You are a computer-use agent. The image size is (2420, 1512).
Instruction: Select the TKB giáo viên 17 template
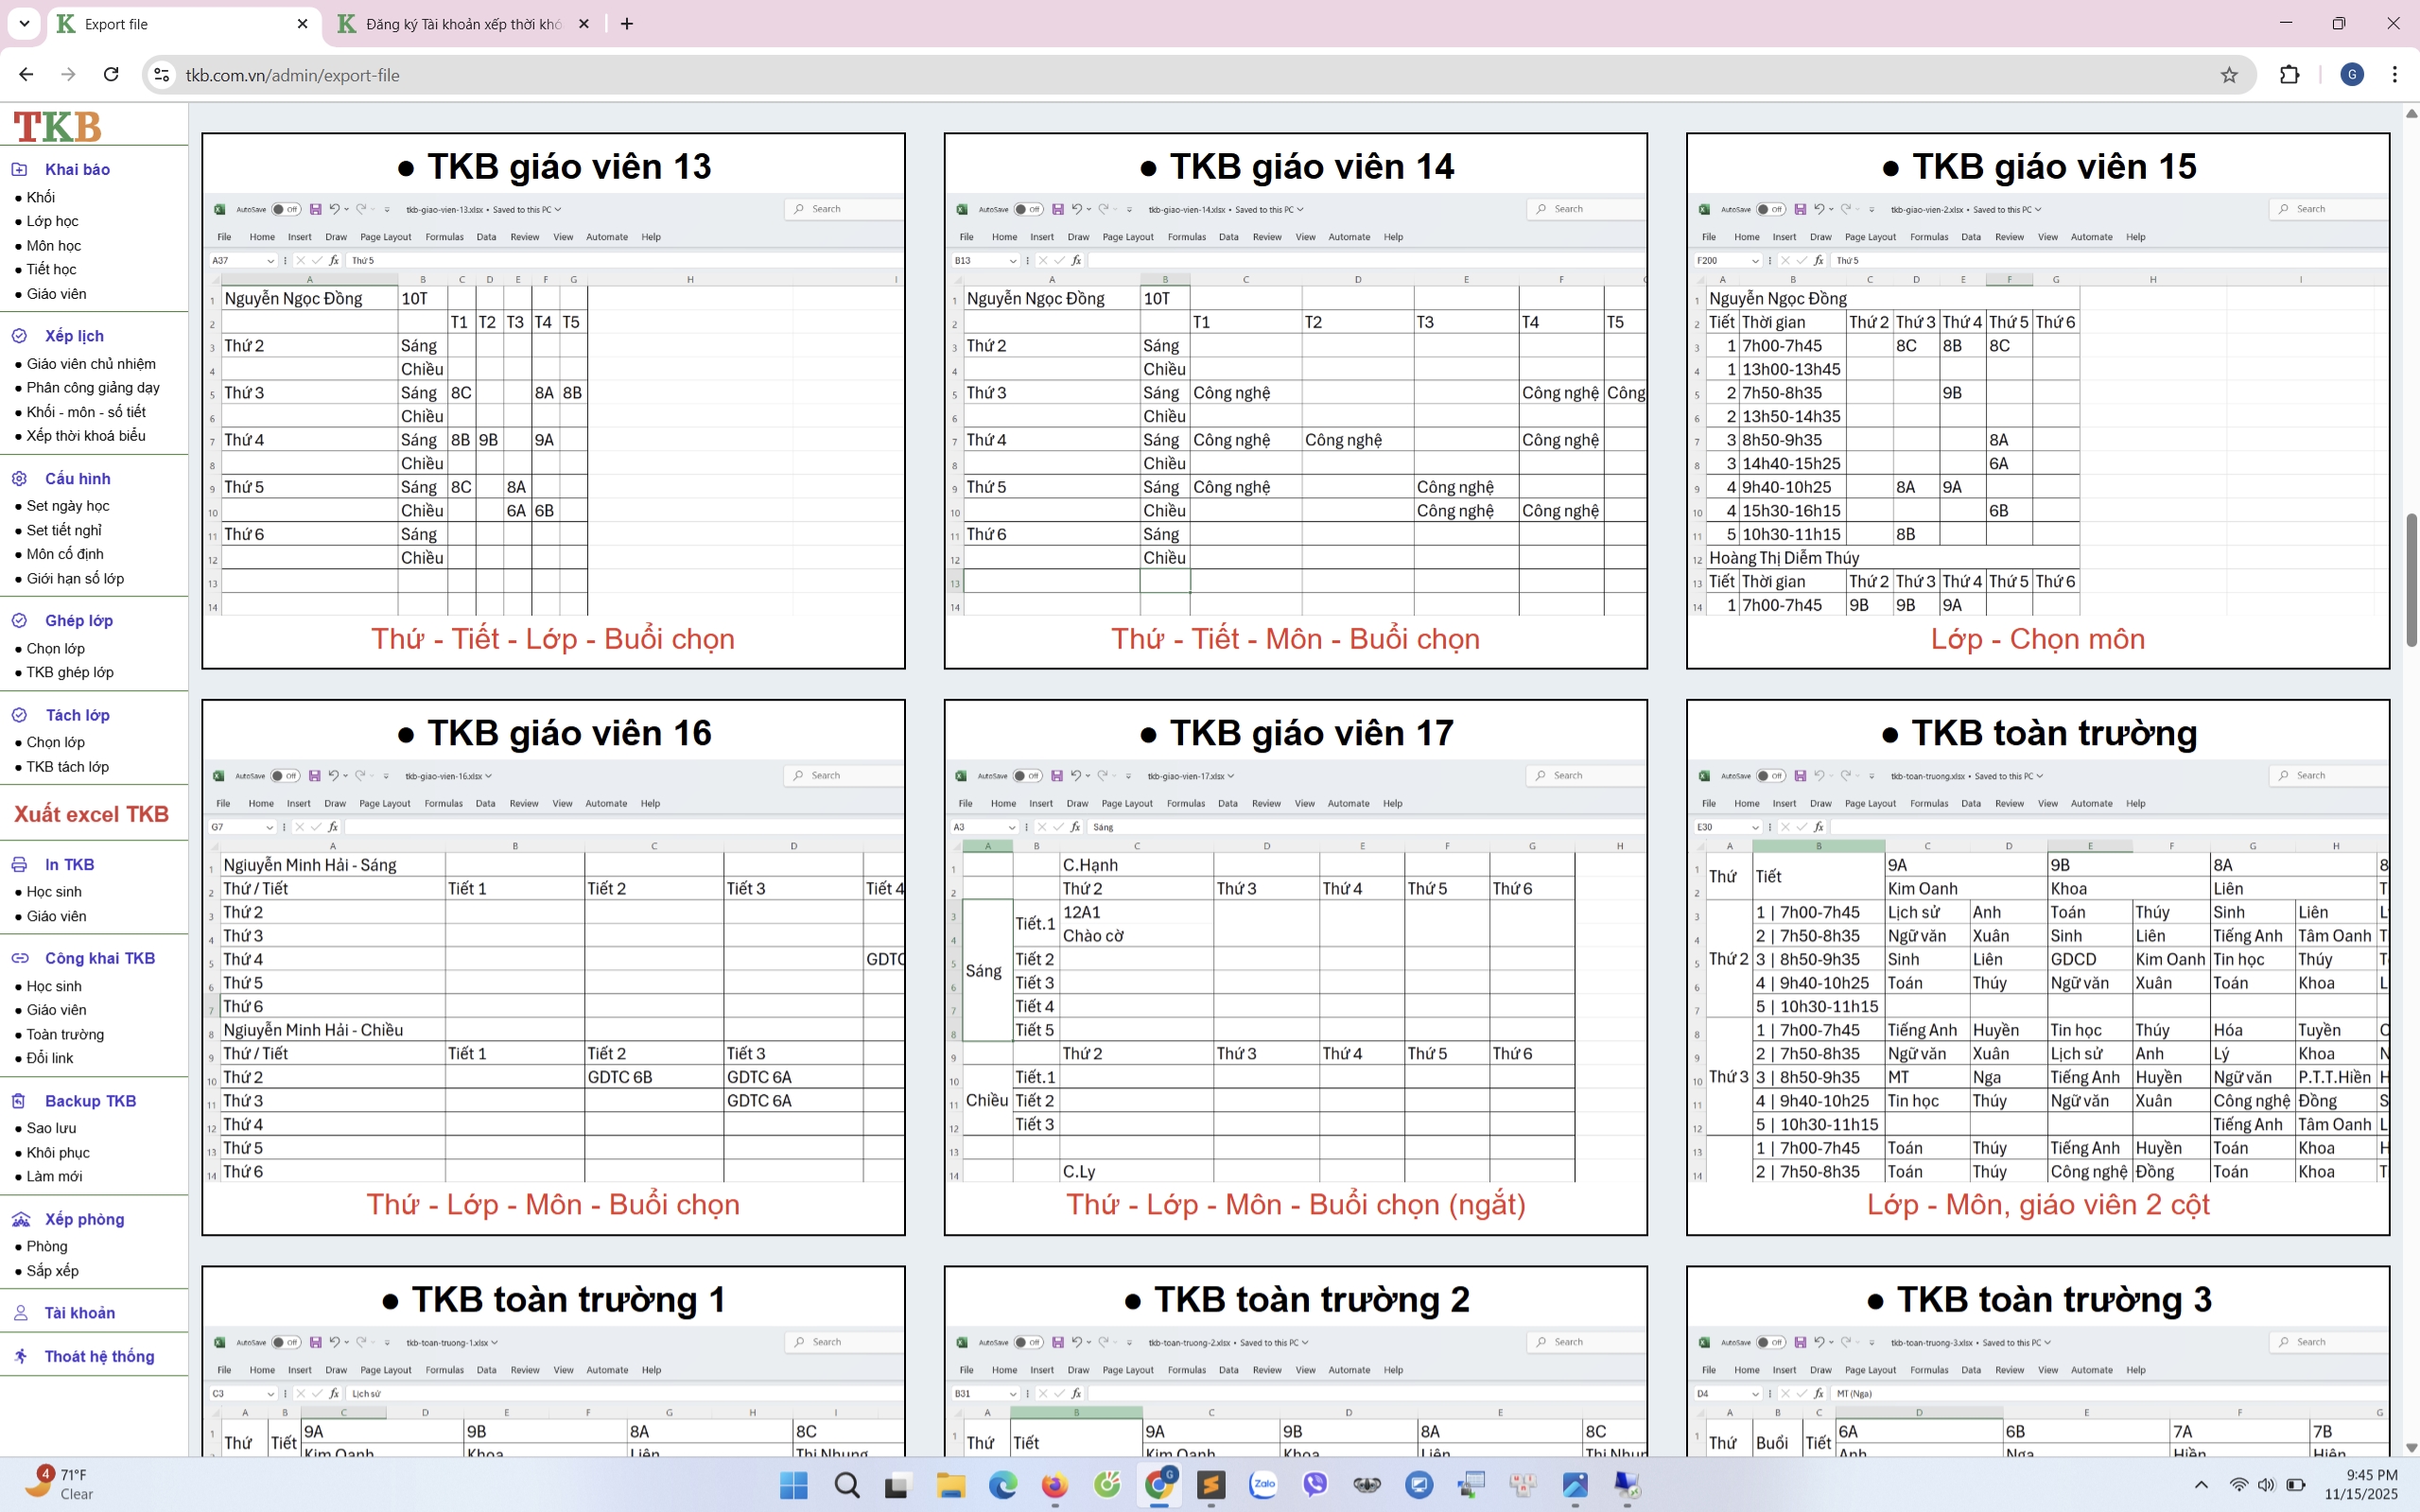[x=1295, y=967]
